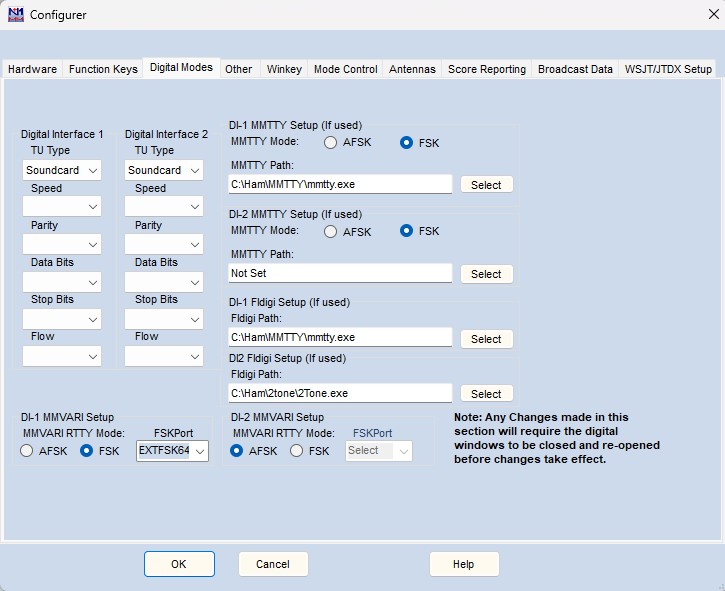Expand Digital Interface 2 Flow dropdown
This screenshot has width=725, height=591.
point(164,357)
